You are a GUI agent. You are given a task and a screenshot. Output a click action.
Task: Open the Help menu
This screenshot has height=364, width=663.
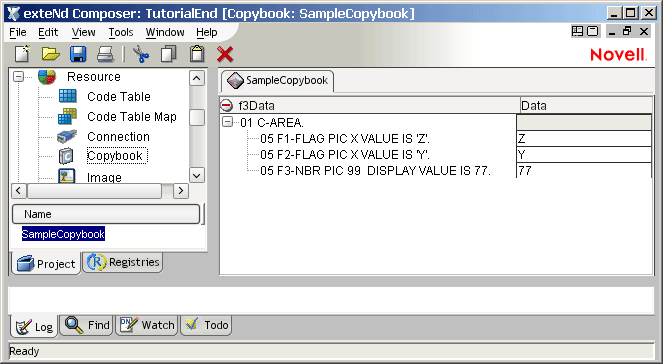coord(207,32)
